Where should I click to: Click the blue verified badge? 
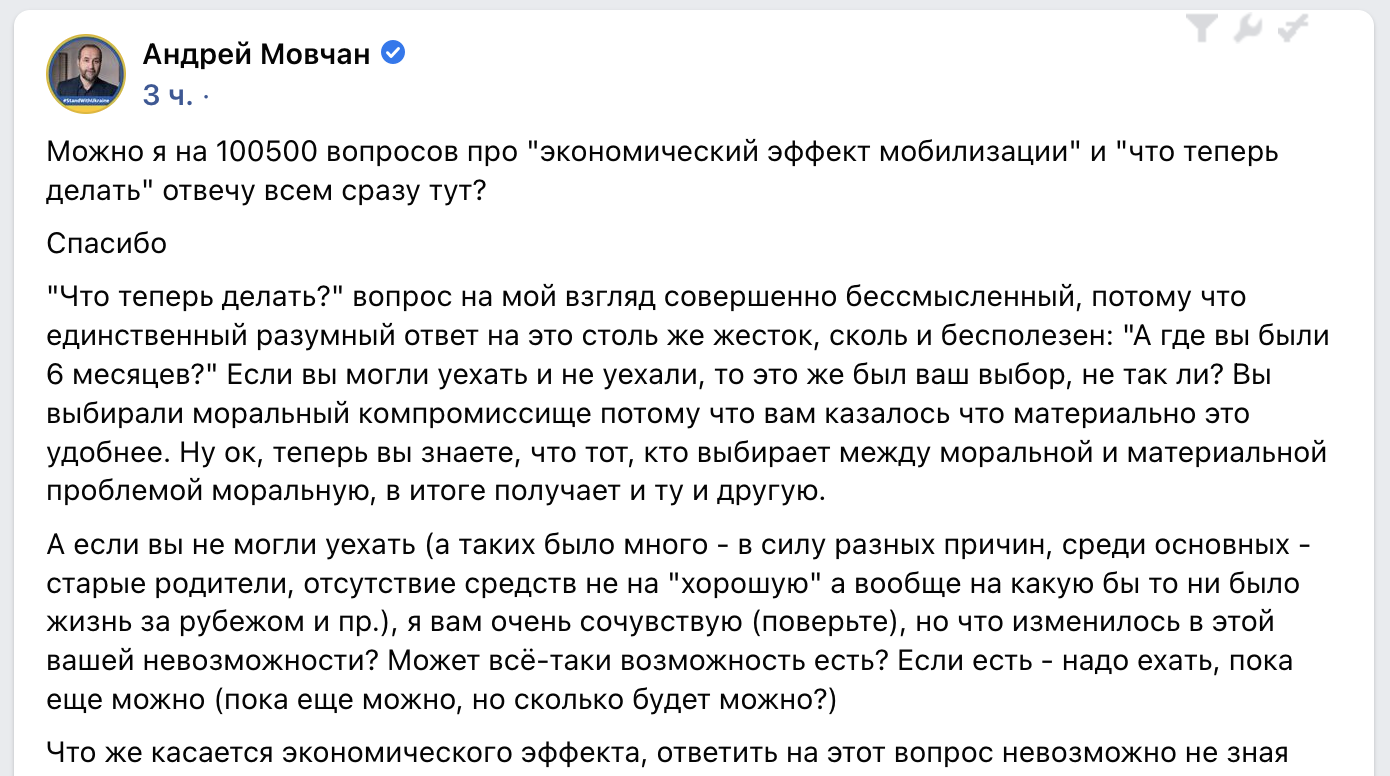394,54
